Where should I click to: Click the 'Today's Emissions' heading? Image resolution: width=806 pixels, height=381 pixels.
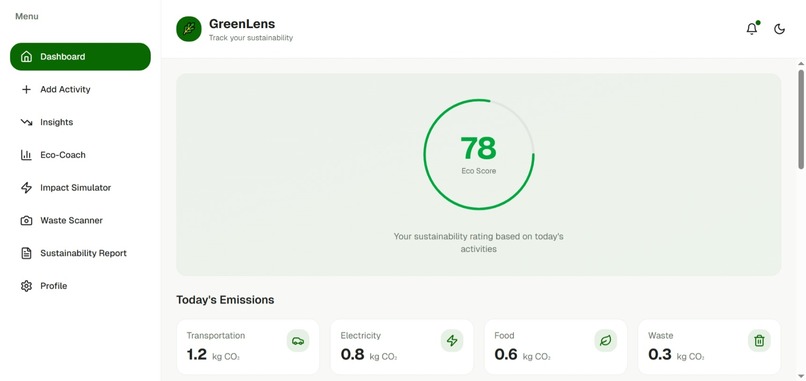[225, 300]
